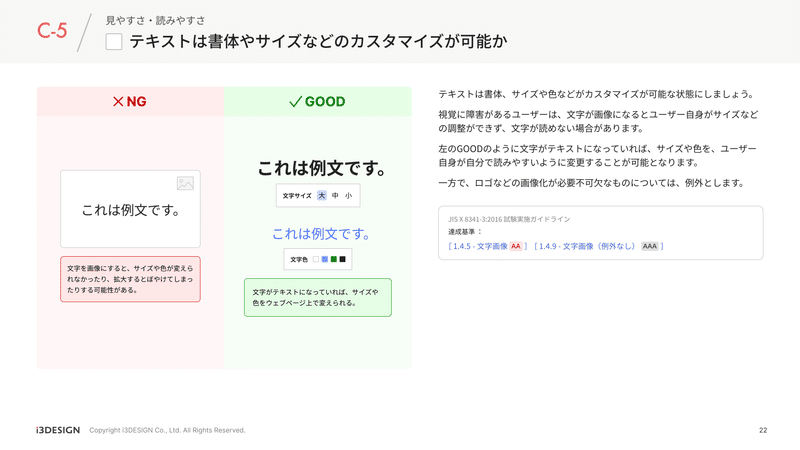Click the blue これは例文です sample text
Viewport: 800px width, 450px height.
[x=321, y=234]
